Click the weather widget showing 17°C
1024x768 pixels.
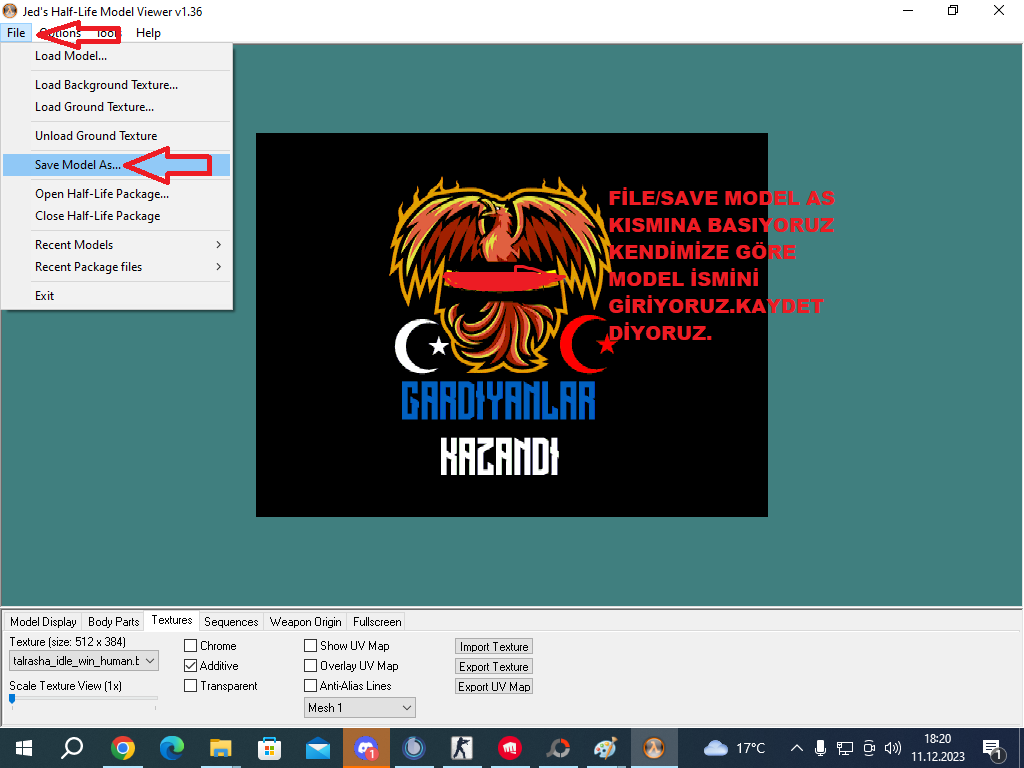tap(736, 748)
